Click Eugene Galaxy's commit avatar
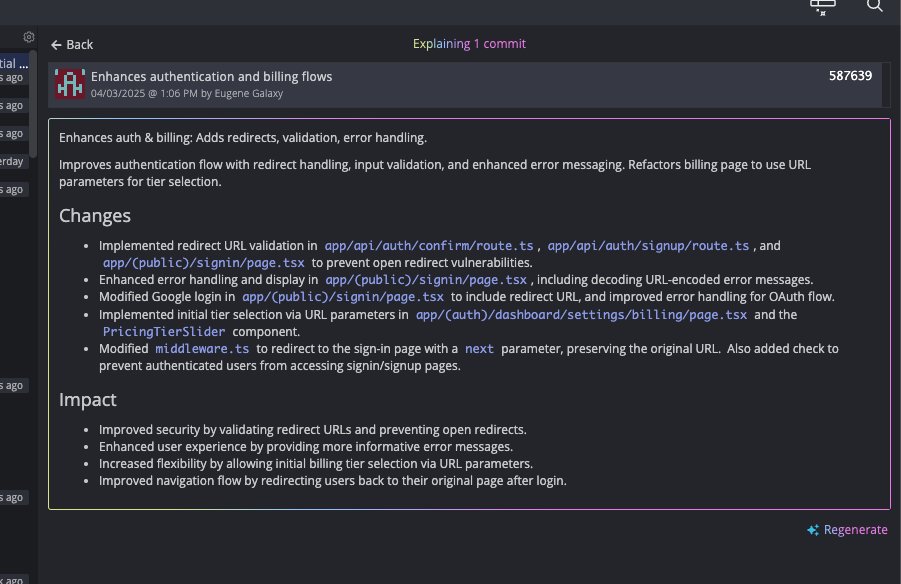Viewport: 901px width, 584px height. [70, 84]
